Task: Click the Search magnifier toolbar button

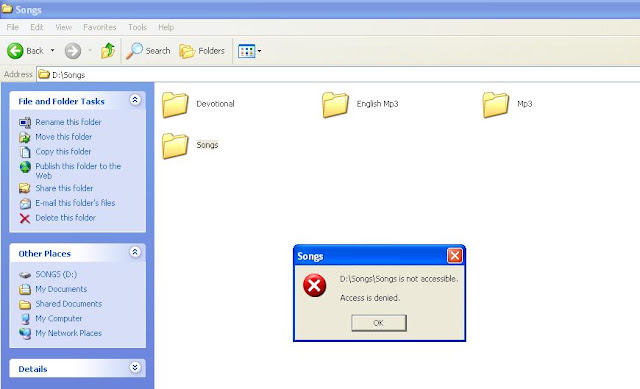Action: (x=148, y=51)
